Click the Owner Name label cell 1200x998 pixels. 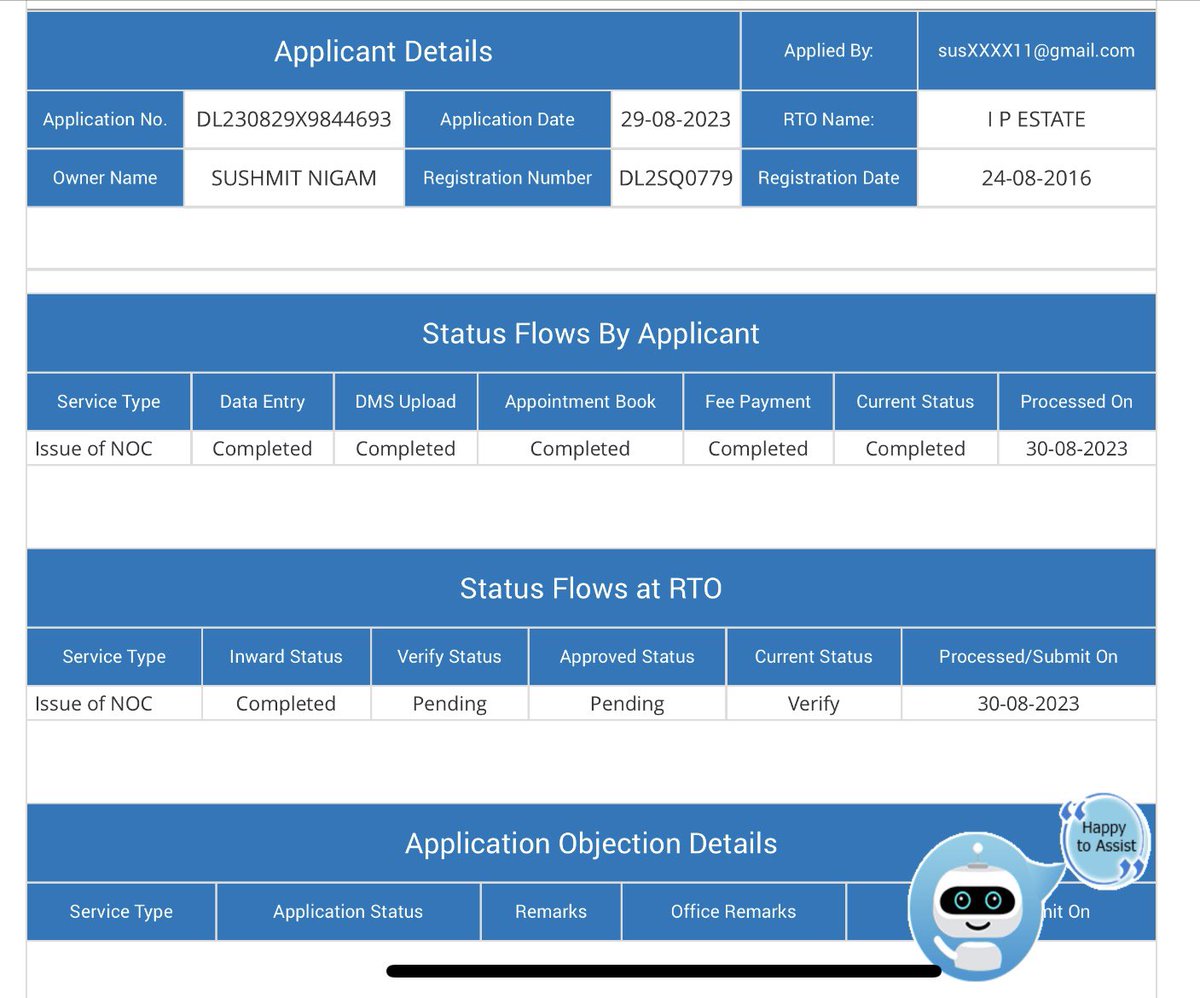point(105,178)
